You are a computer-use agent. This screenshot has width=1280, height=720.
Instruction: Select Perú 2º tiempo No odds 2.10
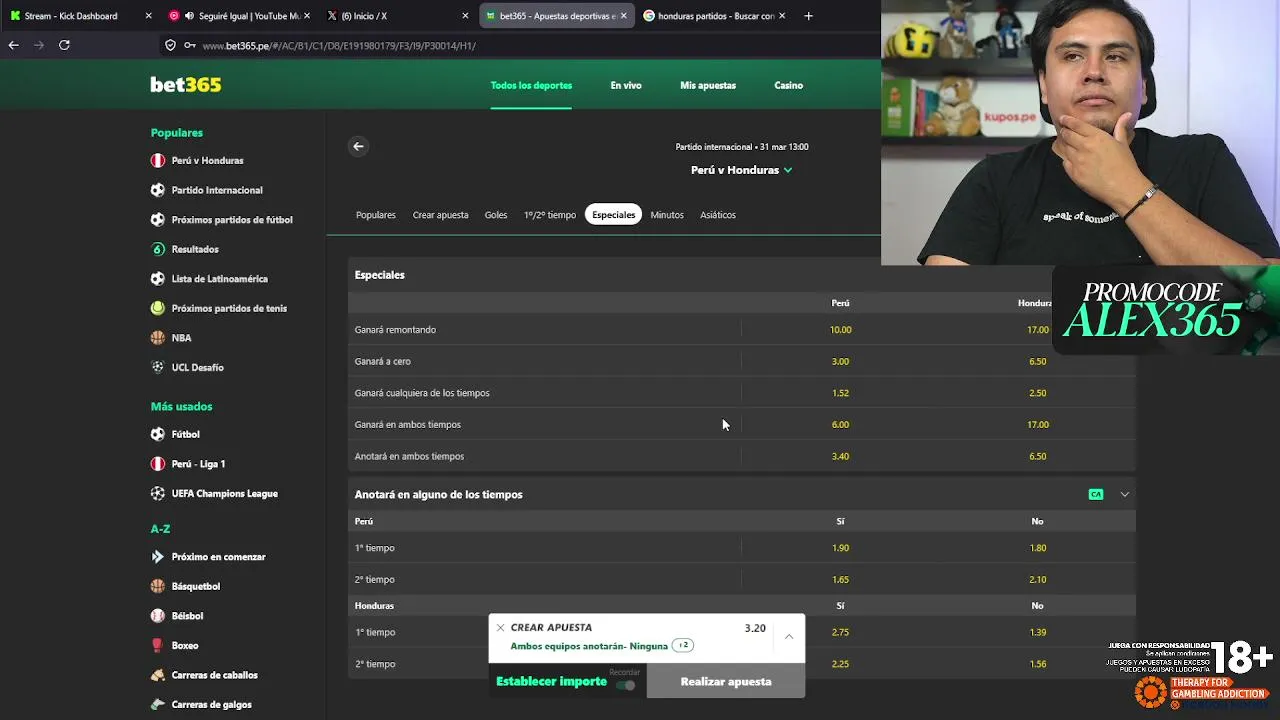1038,579
